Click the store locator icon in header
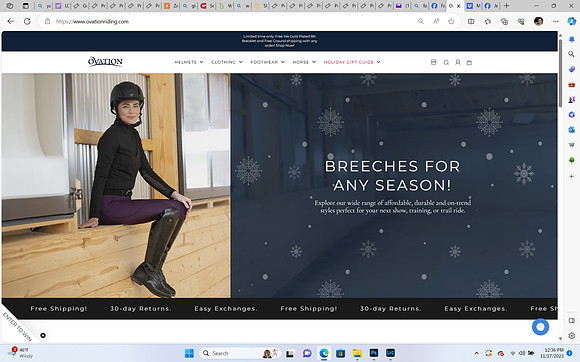Screen dimensions: 580x362 pyautogui.click(x=434, y=62)
